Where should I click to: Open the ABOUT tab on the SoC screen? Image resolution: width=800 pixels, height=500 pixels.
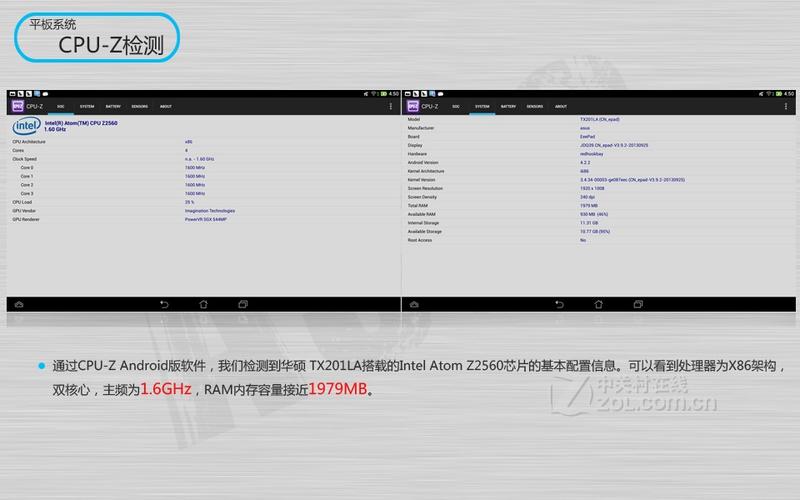pyautogui.click(x=166, y=107)
